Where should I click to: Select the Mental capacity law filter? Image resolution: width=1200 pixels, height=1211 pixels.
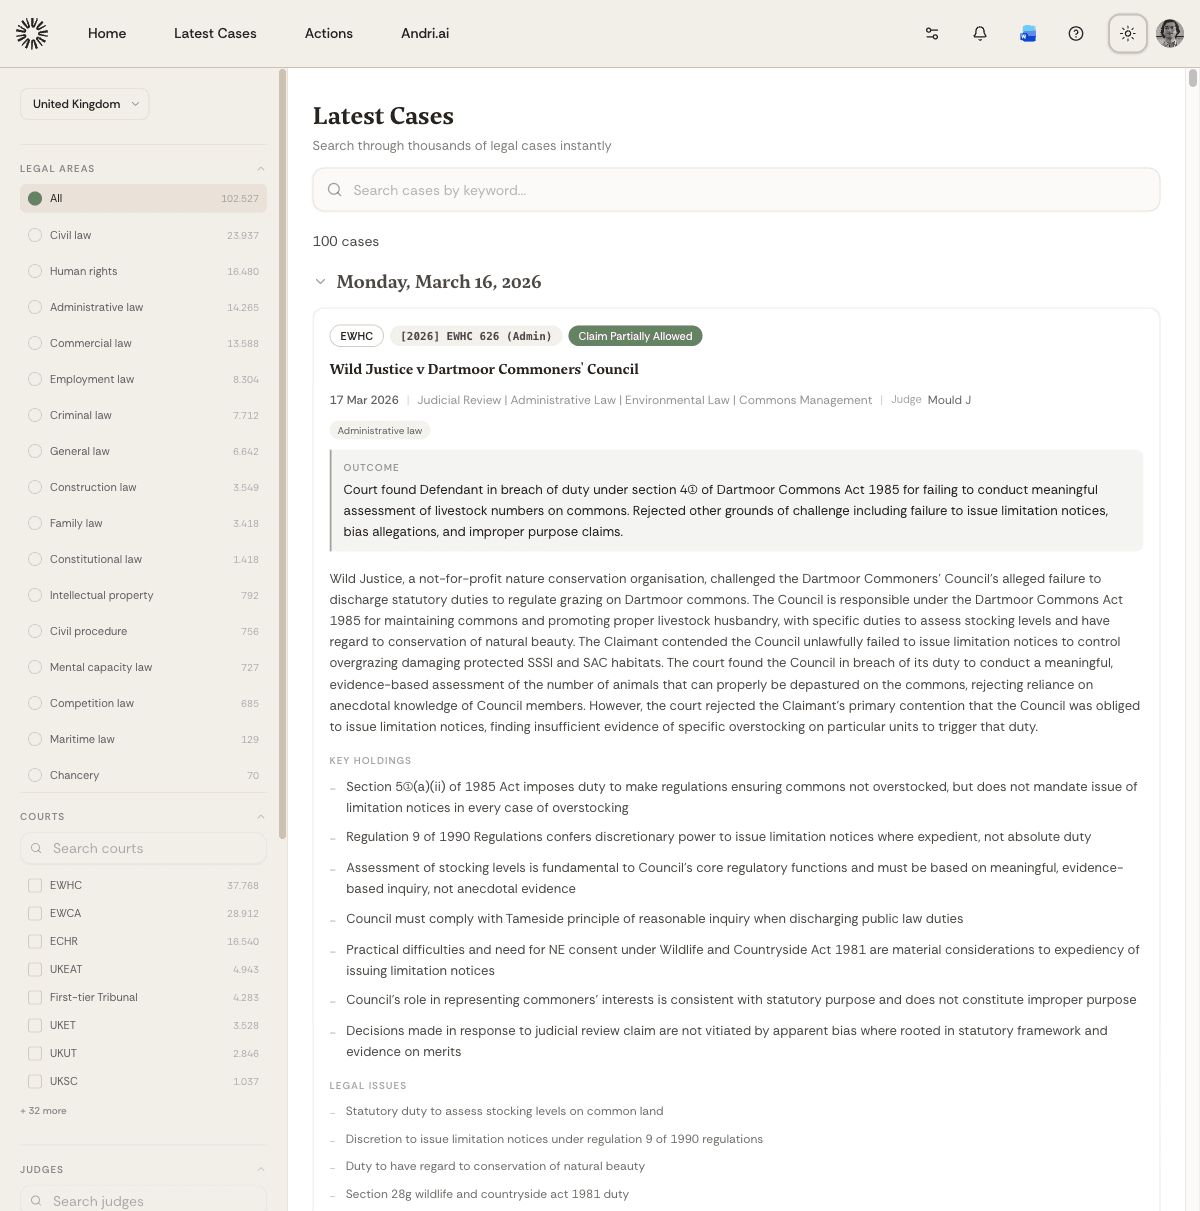point(143,667)
